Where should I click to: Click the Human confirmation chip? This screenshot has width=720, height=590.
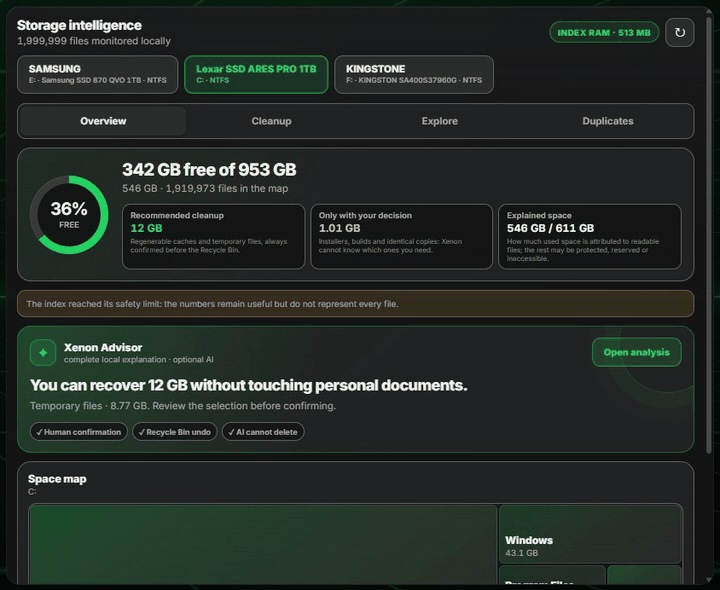pyautogui.click(x=79, y=432)
